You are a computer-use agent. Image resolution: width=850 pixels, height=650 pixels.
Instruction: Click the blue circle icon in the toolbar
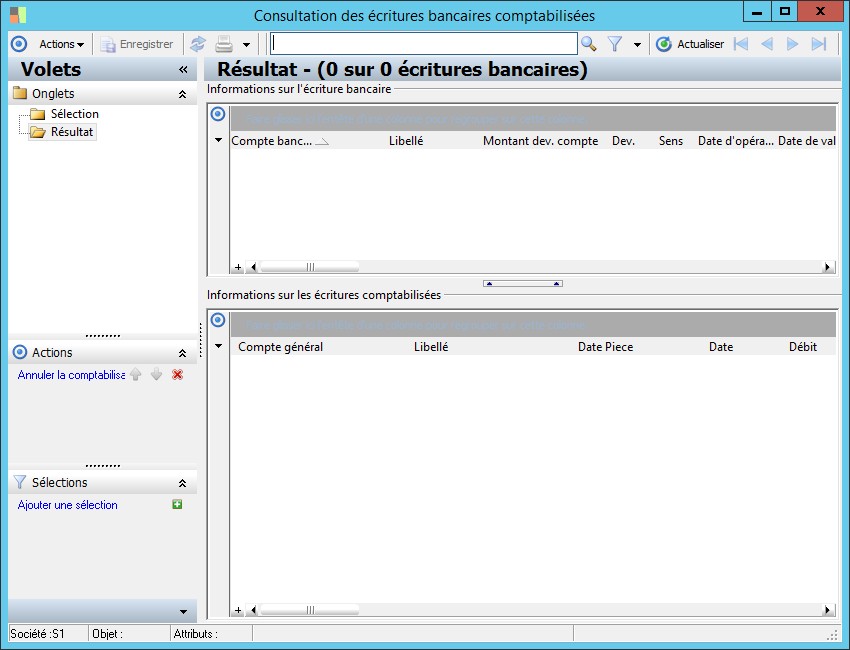[x=19, y=44]
